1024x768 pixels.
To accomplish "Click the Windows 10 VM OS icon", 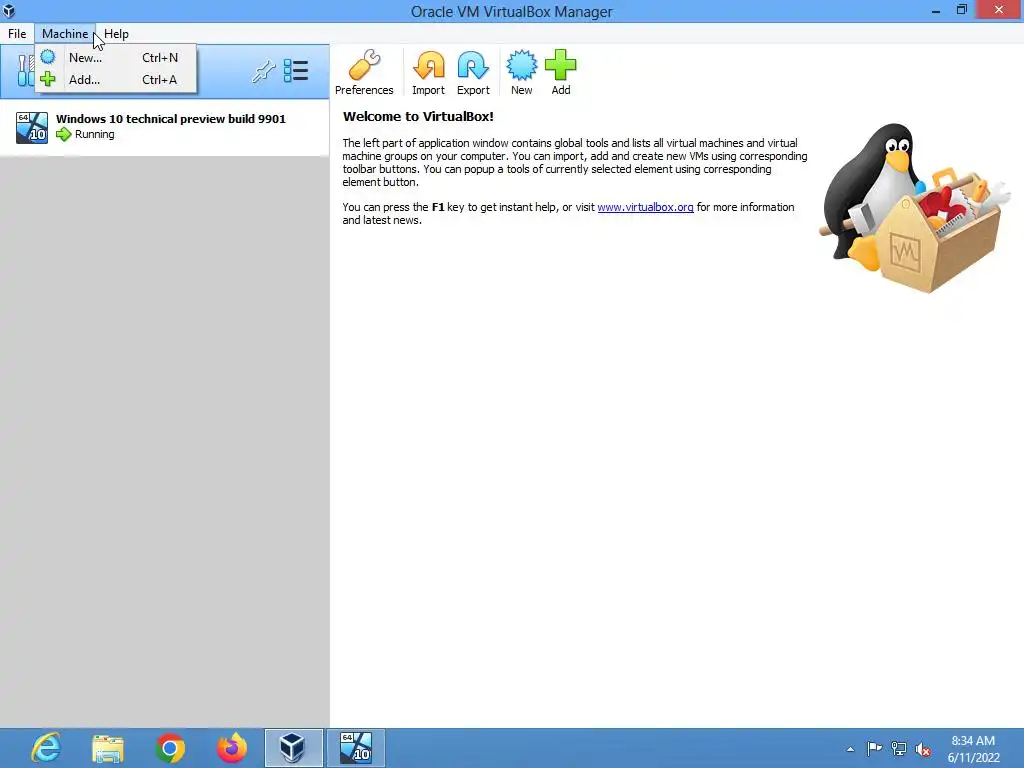I will point(32,127).
